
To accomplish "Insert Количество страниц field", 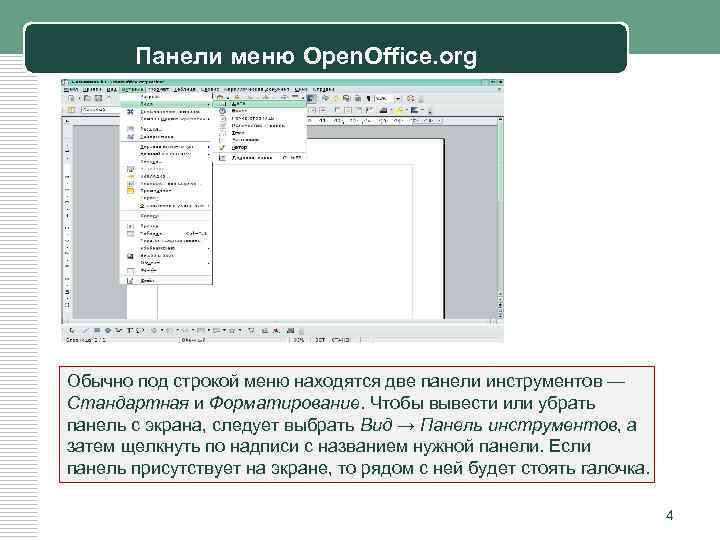I will (259, 125).
